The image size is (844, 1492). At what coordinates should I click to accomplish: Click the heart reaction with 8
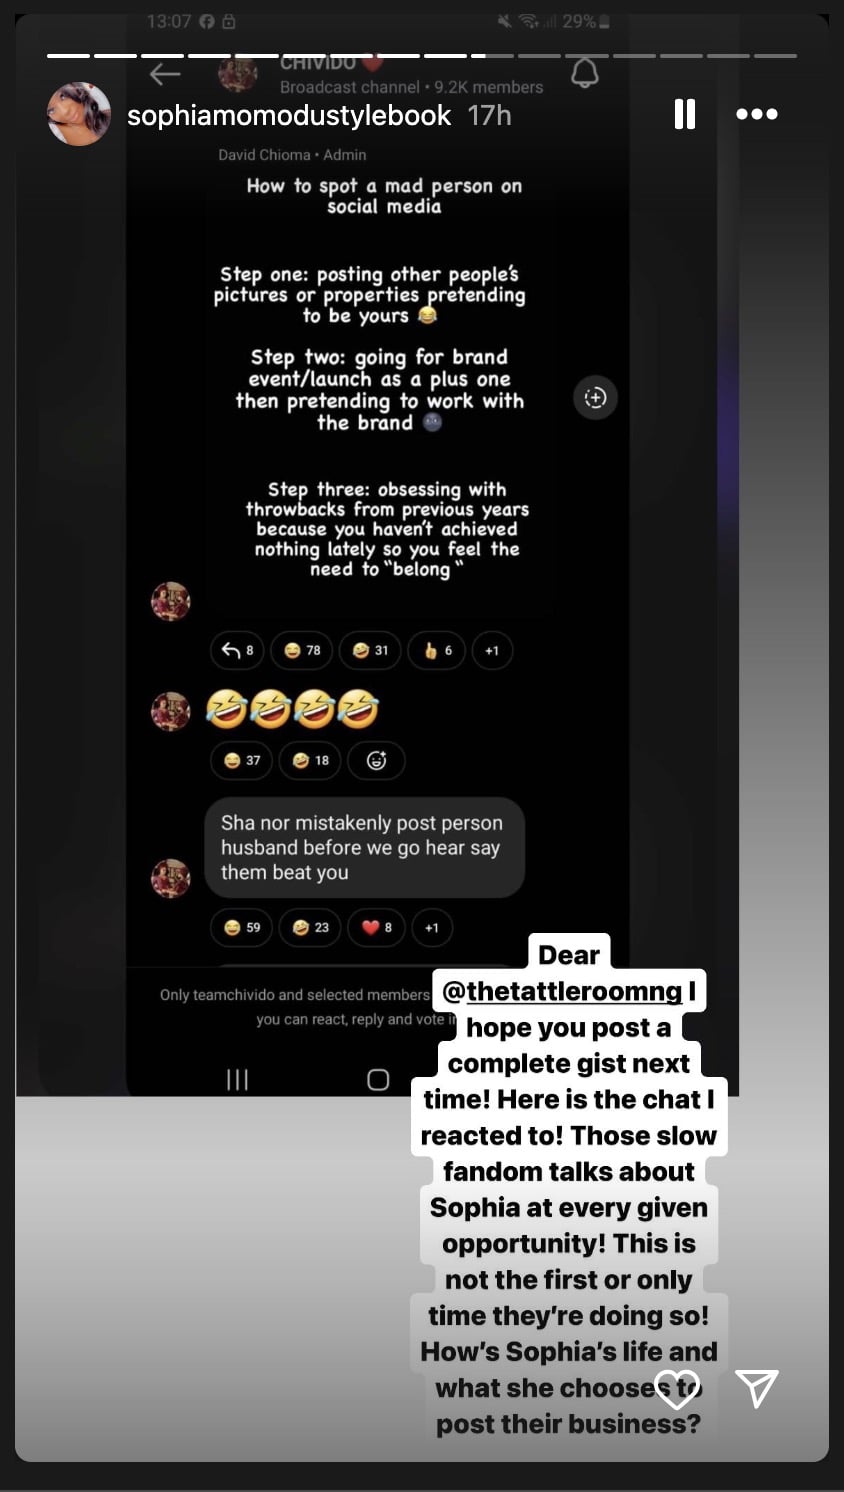[376, 928]
